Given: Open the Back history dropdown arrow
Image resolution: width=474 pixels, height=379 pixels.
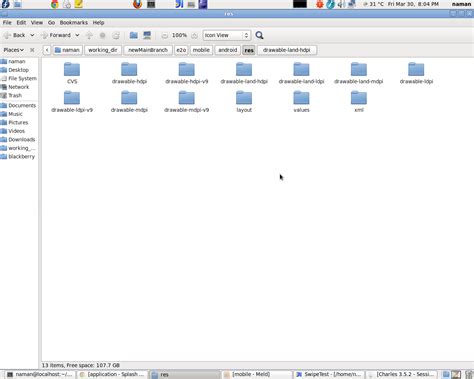Looking at the screenshot, I should click(x=32, y=35).
